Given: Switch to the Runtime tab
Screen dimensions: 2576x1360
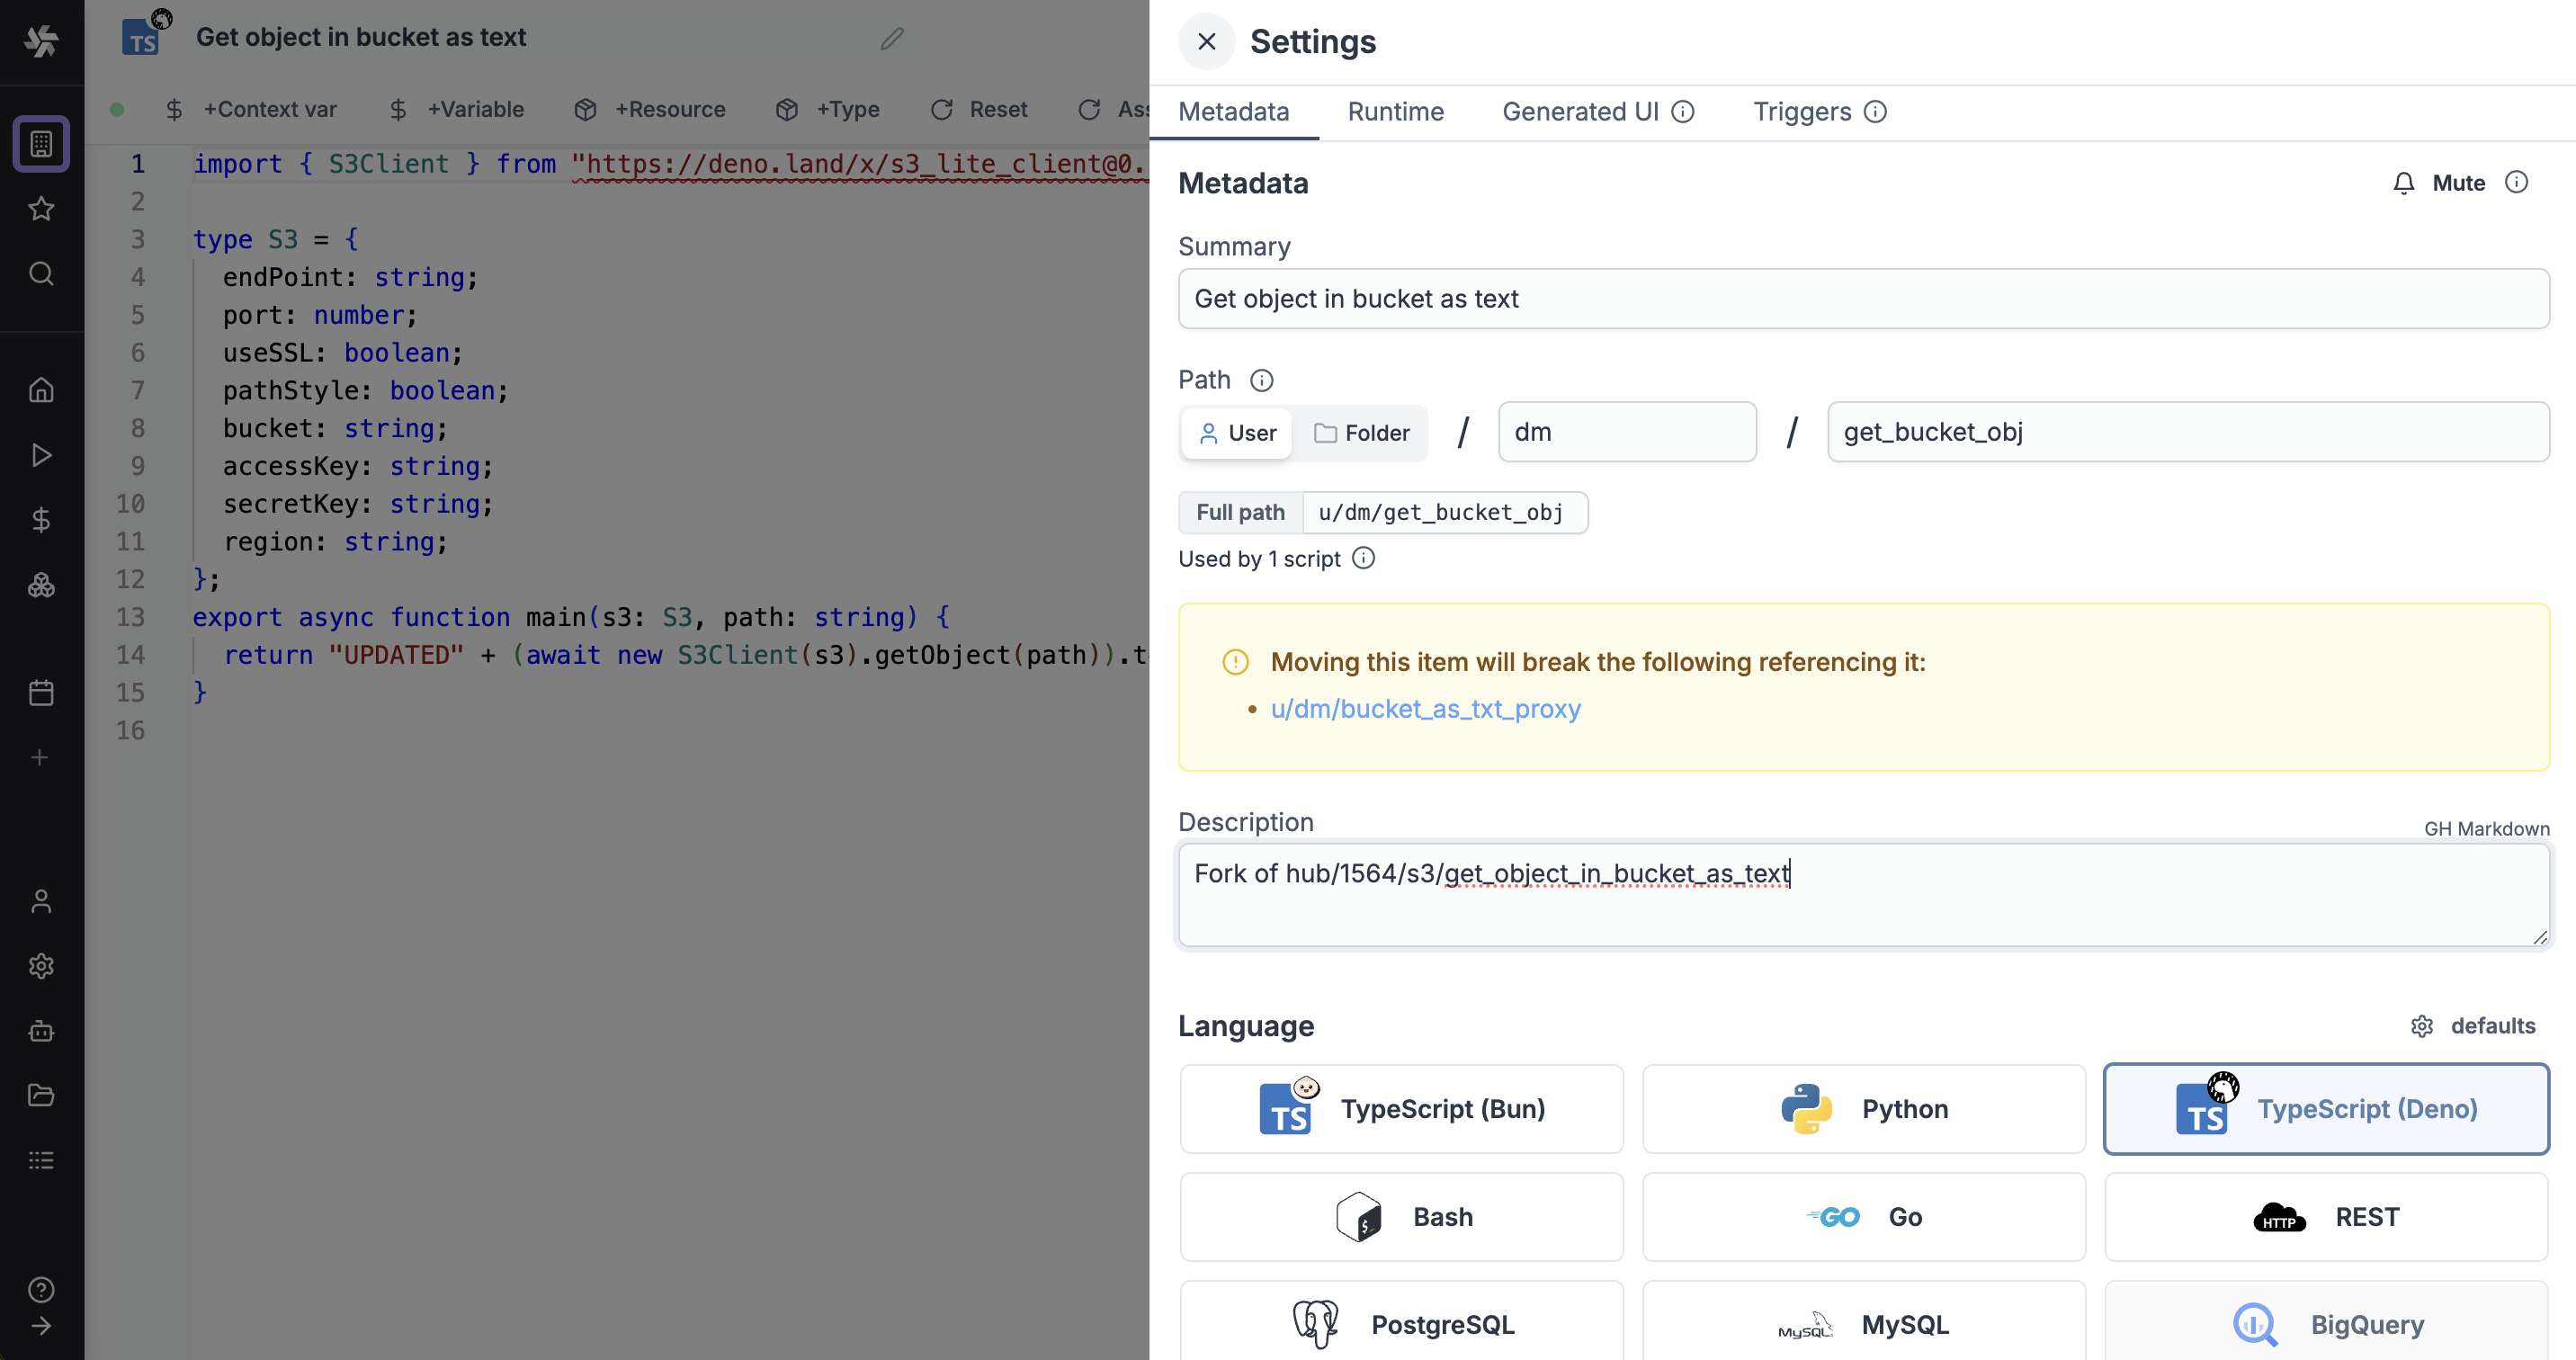Looking at the screenshot, I should (x=1395, y=112).
